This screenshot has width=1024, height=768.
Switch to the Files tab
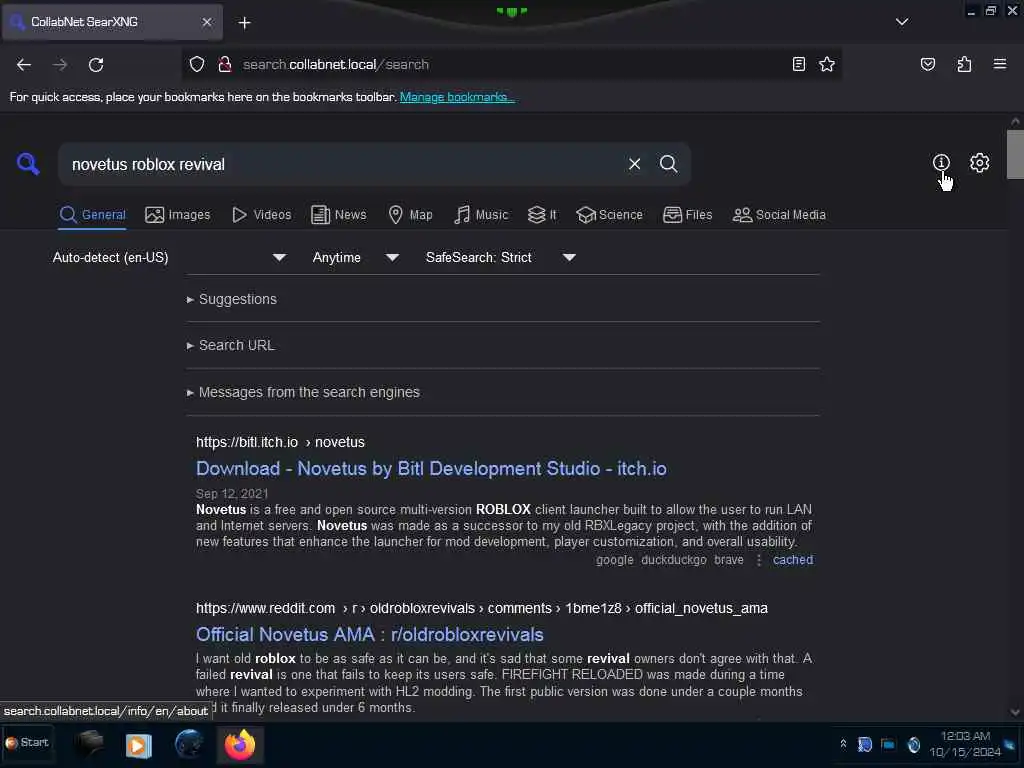tap(688, 215)
